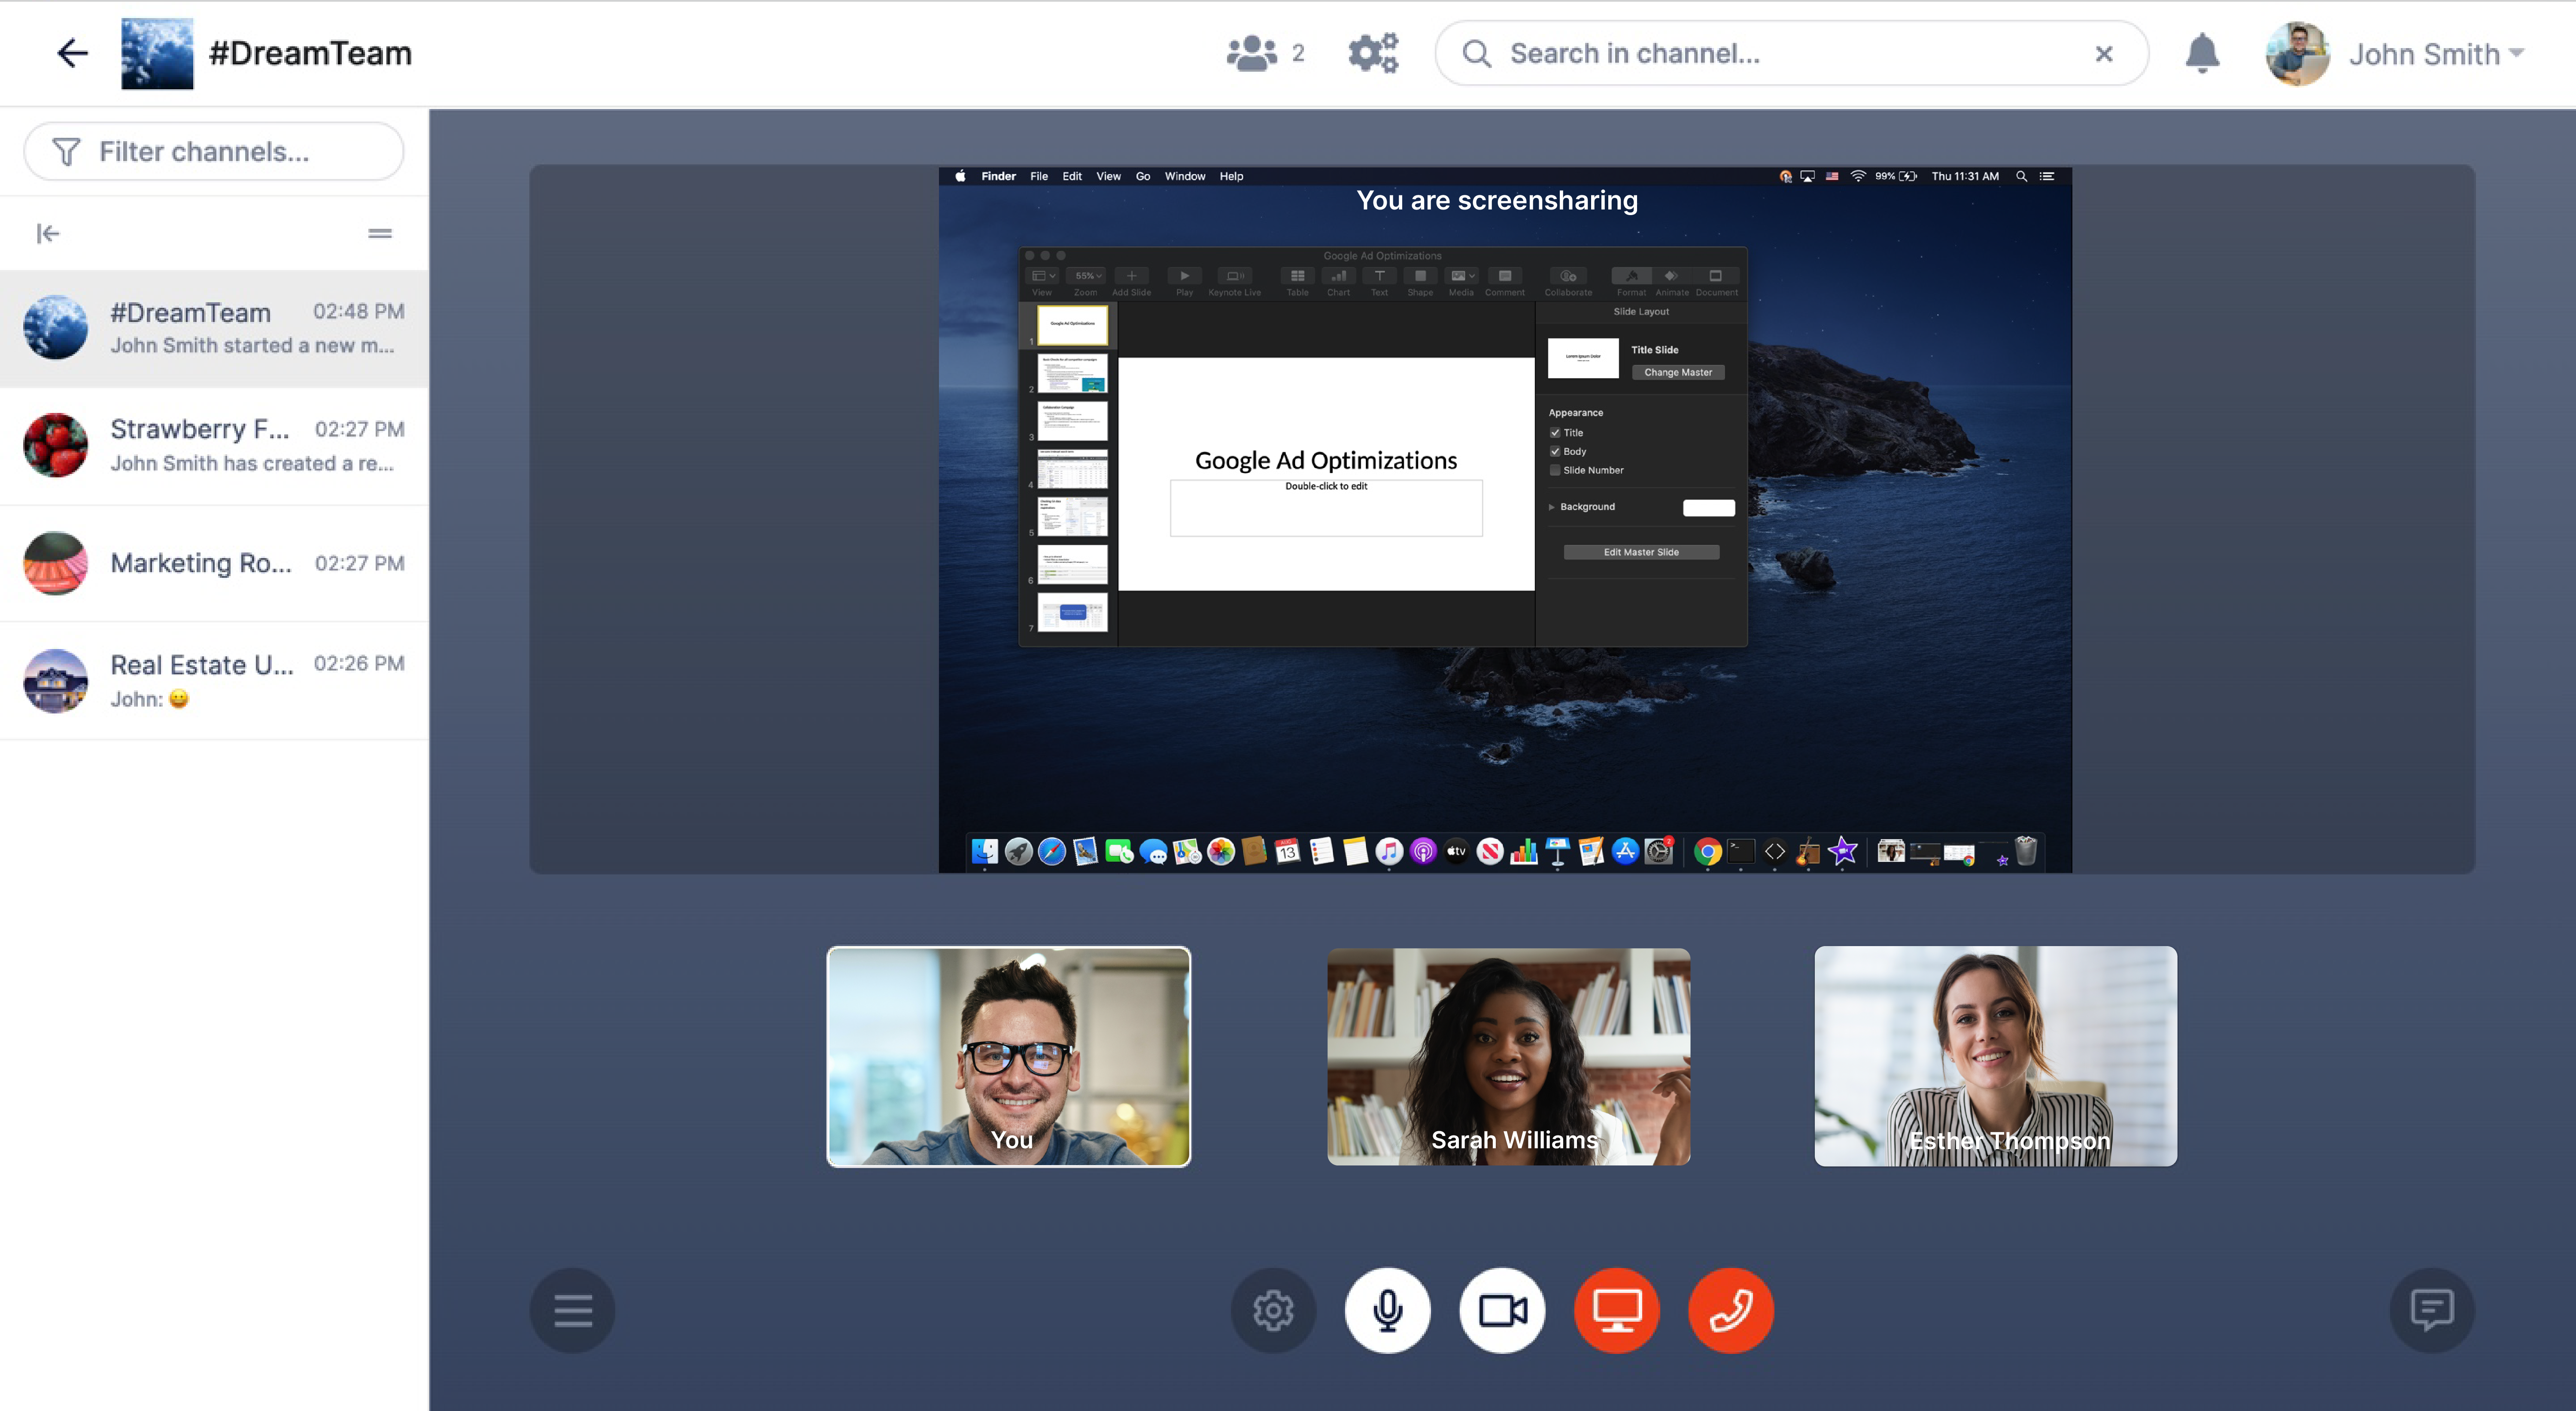
Task: Open the call menu hamburger button
Action: (573, 1310)
